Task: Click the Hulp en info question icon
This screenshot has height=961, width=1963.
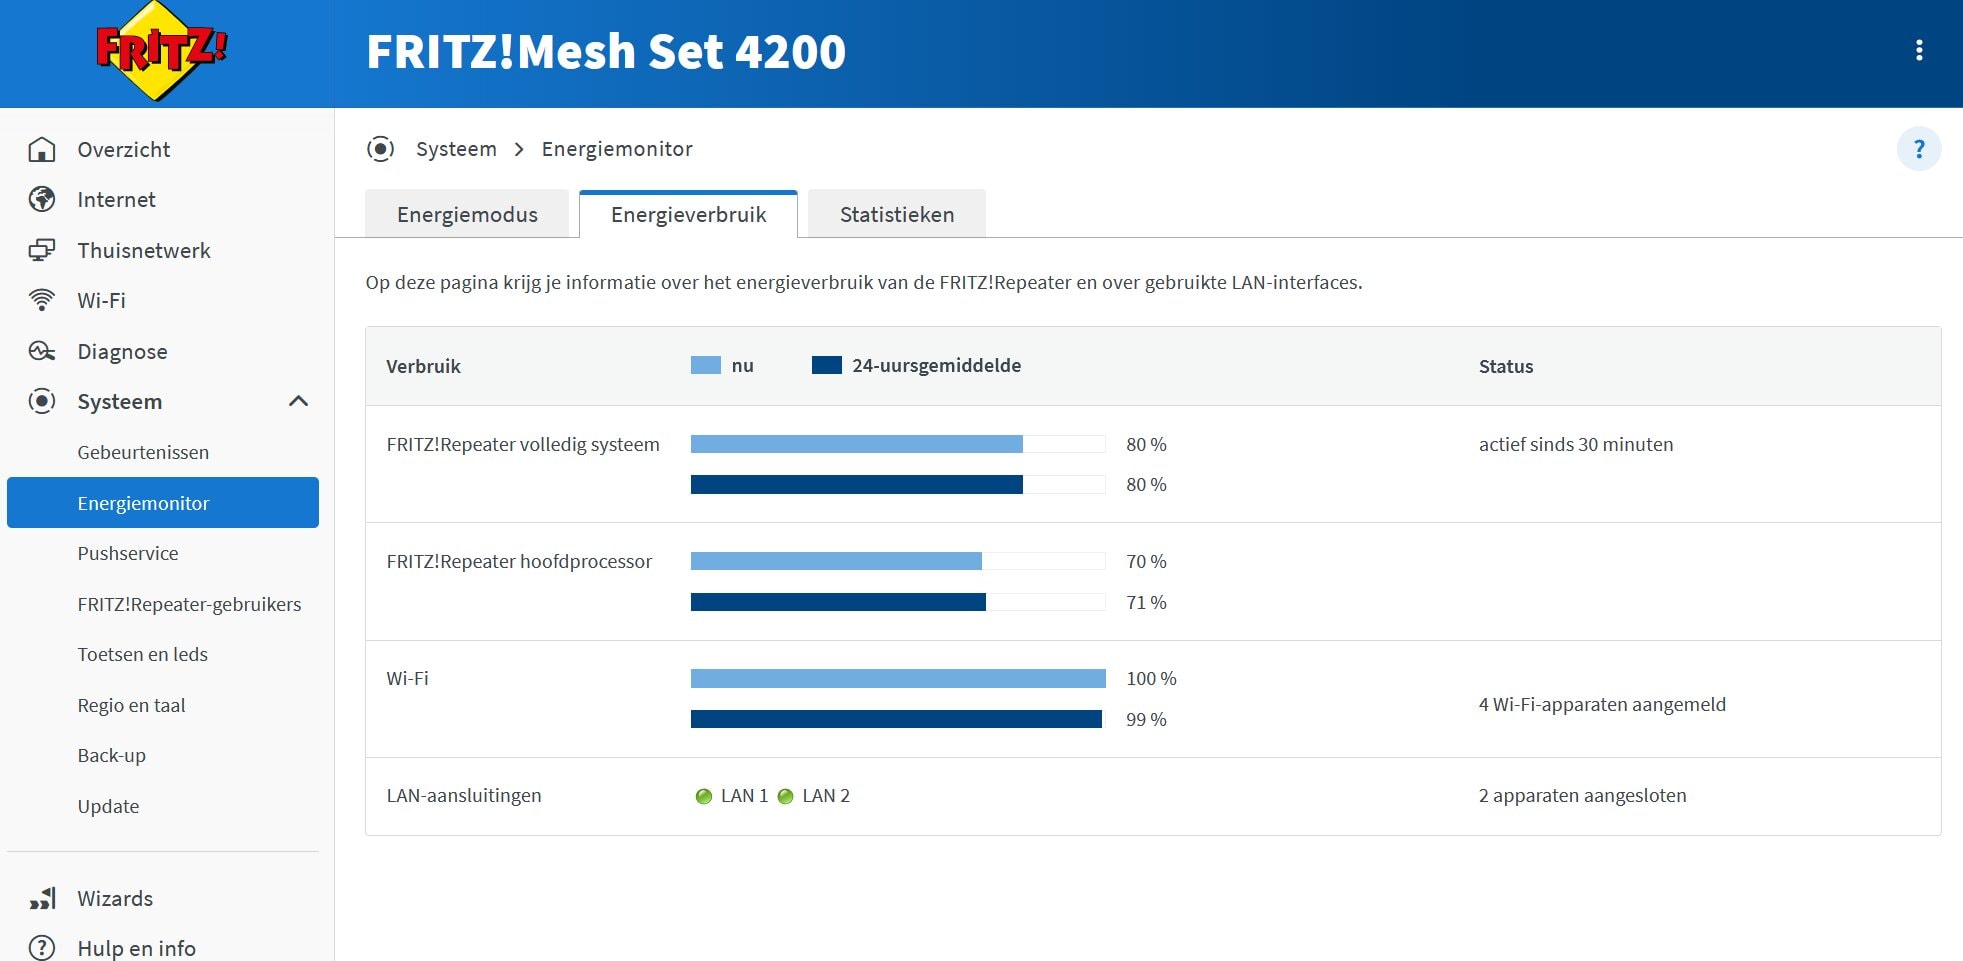Action: [x=42, y=947]
